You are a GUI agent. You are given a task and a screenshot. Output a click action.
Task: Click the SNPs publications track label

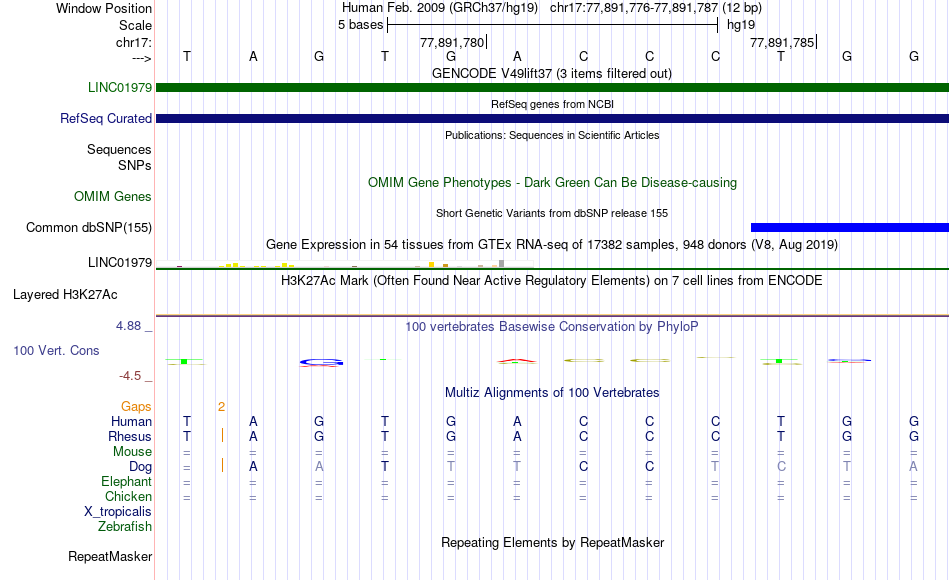tap(135, 165)
